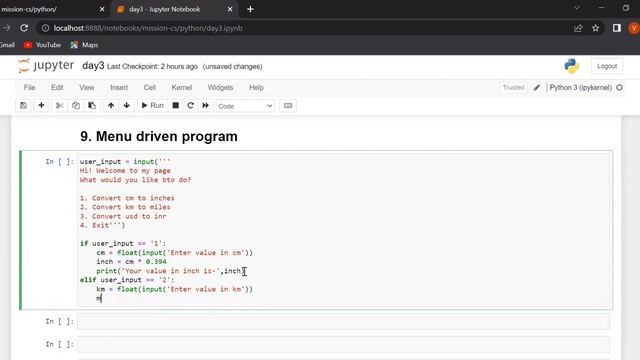Click the Jupyter logo

coord(46,66)
